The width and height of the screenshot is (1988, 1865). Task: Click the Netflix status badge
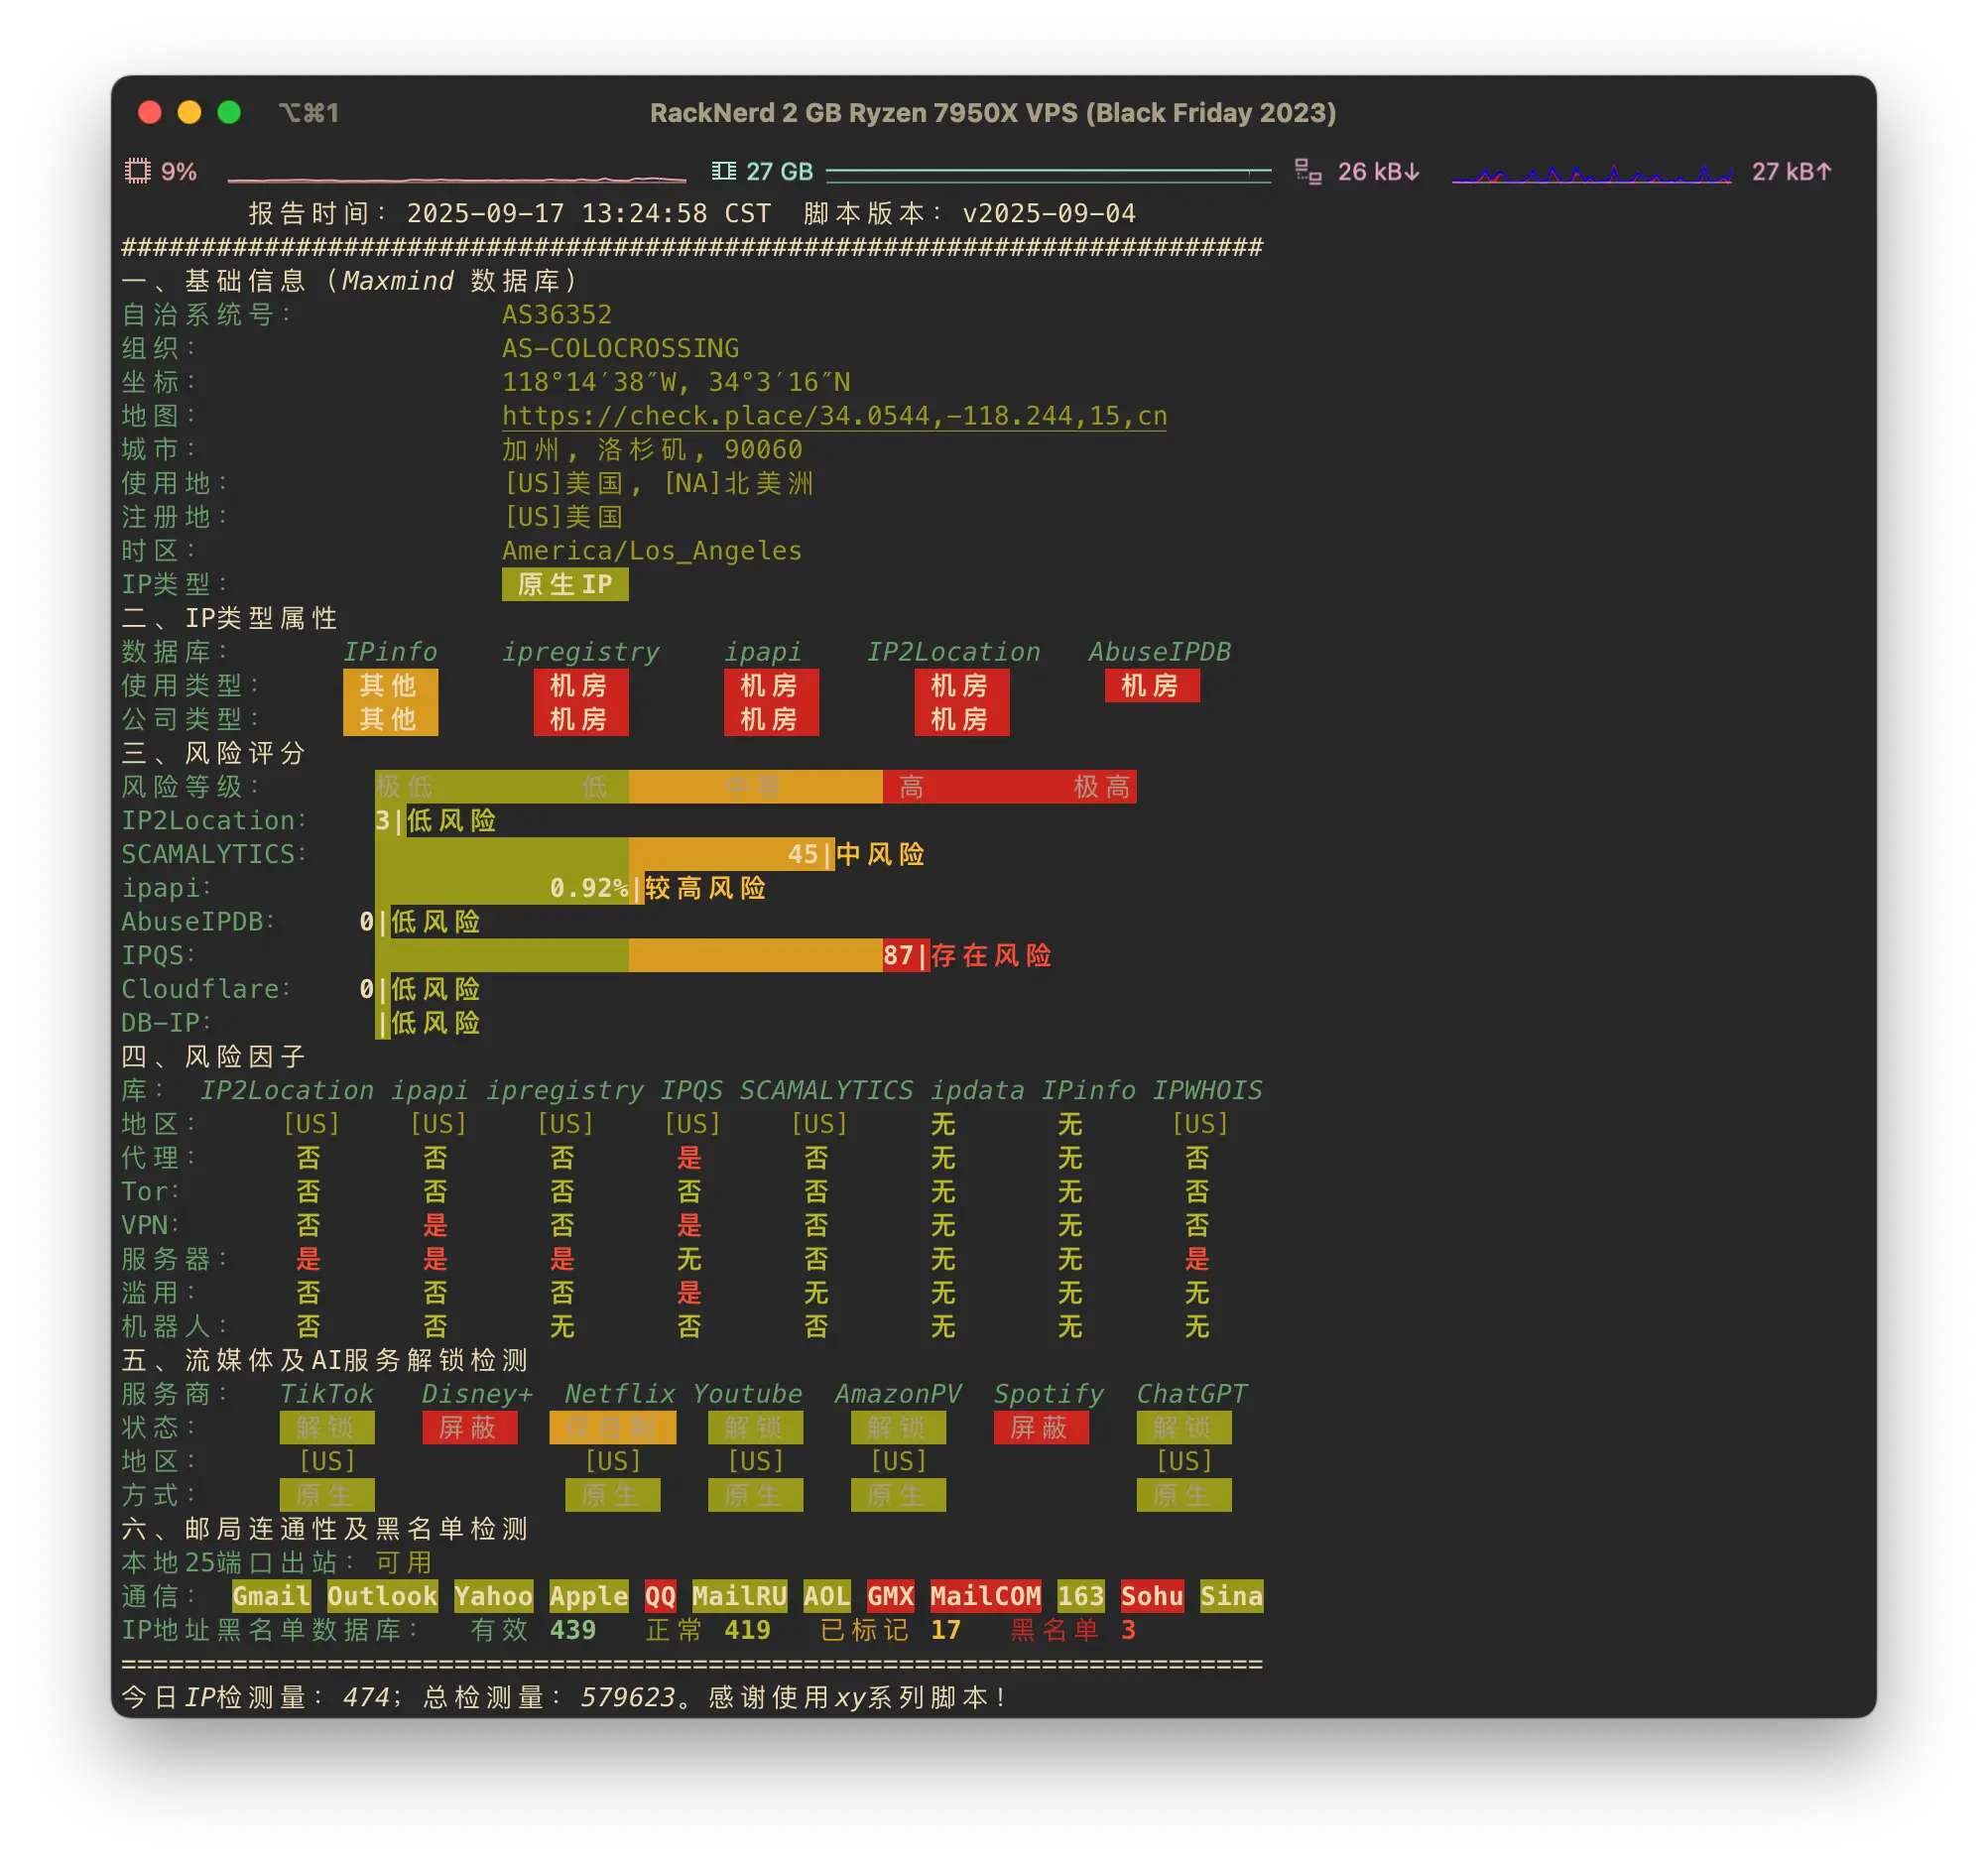pyautogui.click(x=613, y=1428)
